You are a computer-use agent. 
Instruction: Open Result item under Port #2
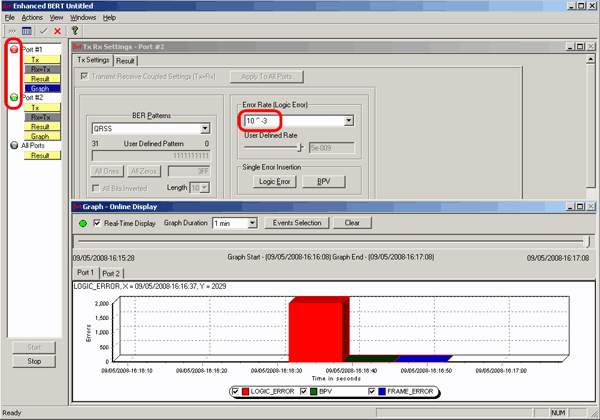click(x=42, y=127)
